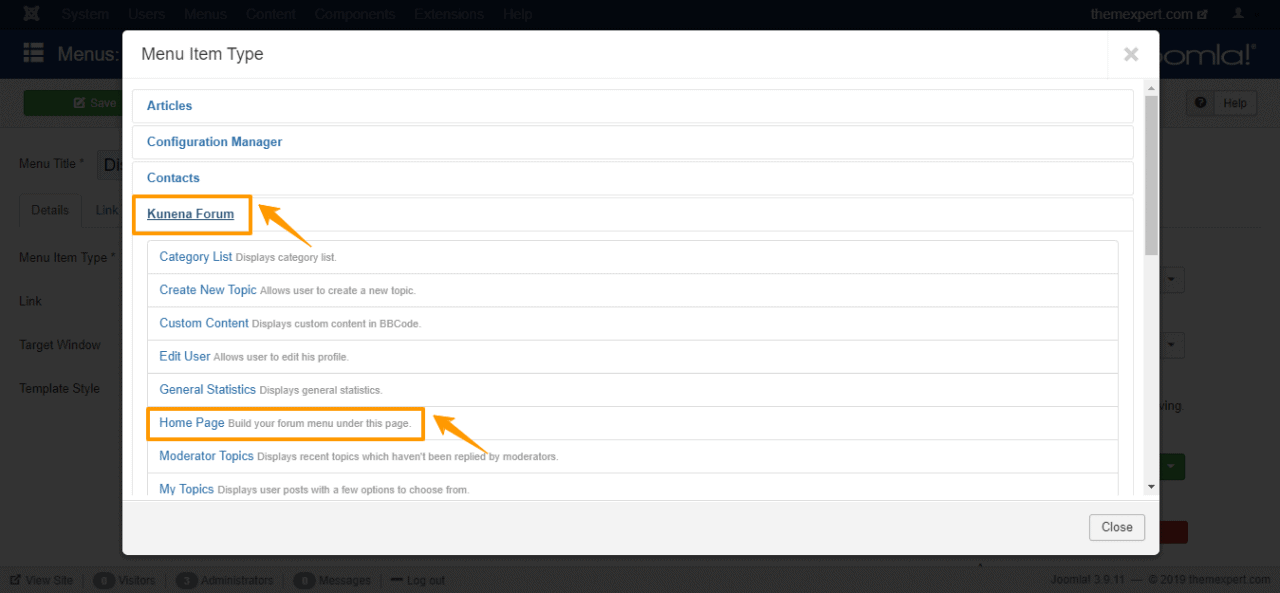Expand the Contacts menu item group
The height and width of the screenshot is (593, 1280).
pyautogui.click(x=173, y=178)
